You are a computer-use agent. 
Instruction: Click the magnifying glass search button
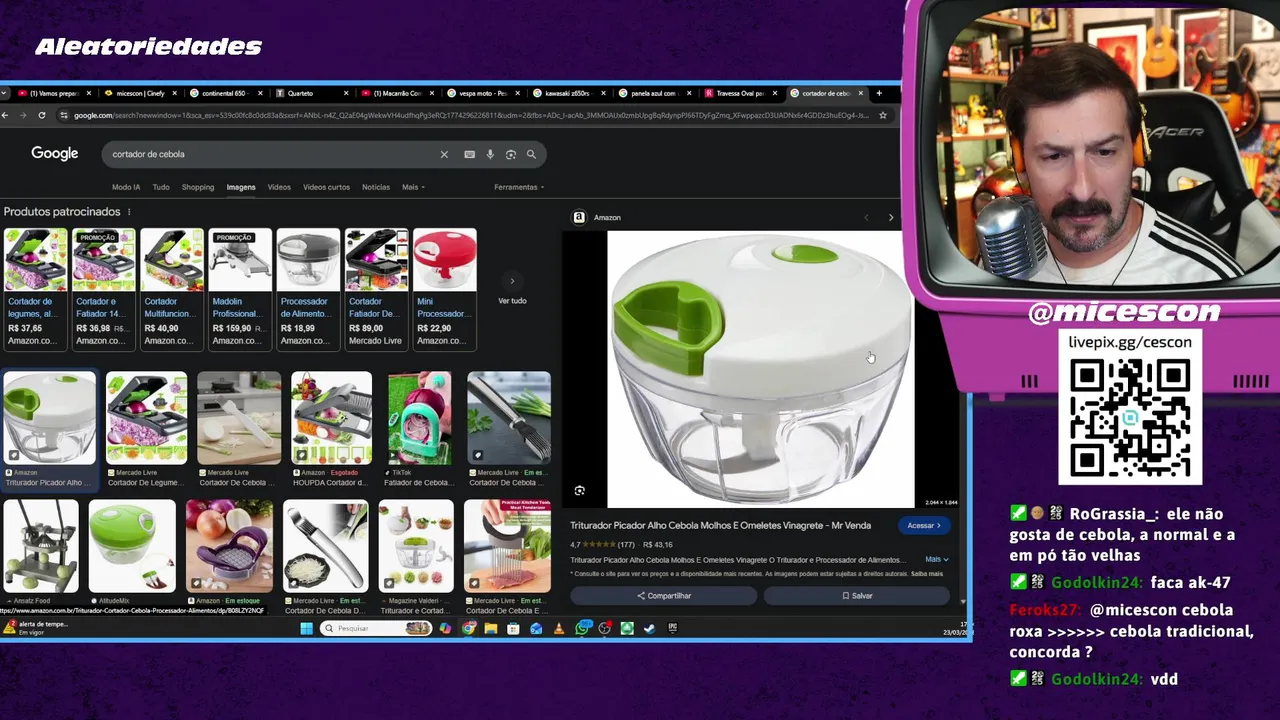click(x=531, y=154)
